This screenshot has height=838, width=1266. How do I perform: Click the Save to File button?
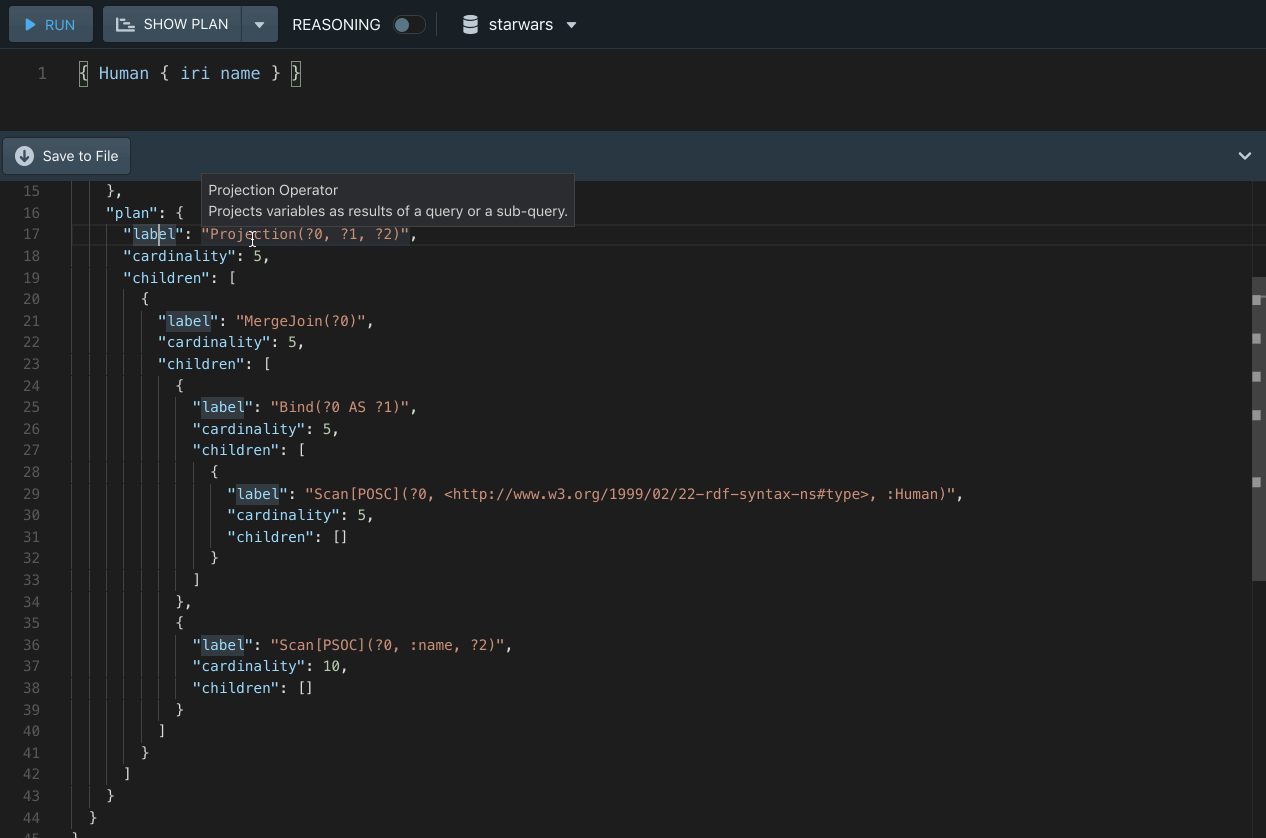point(67,156)
